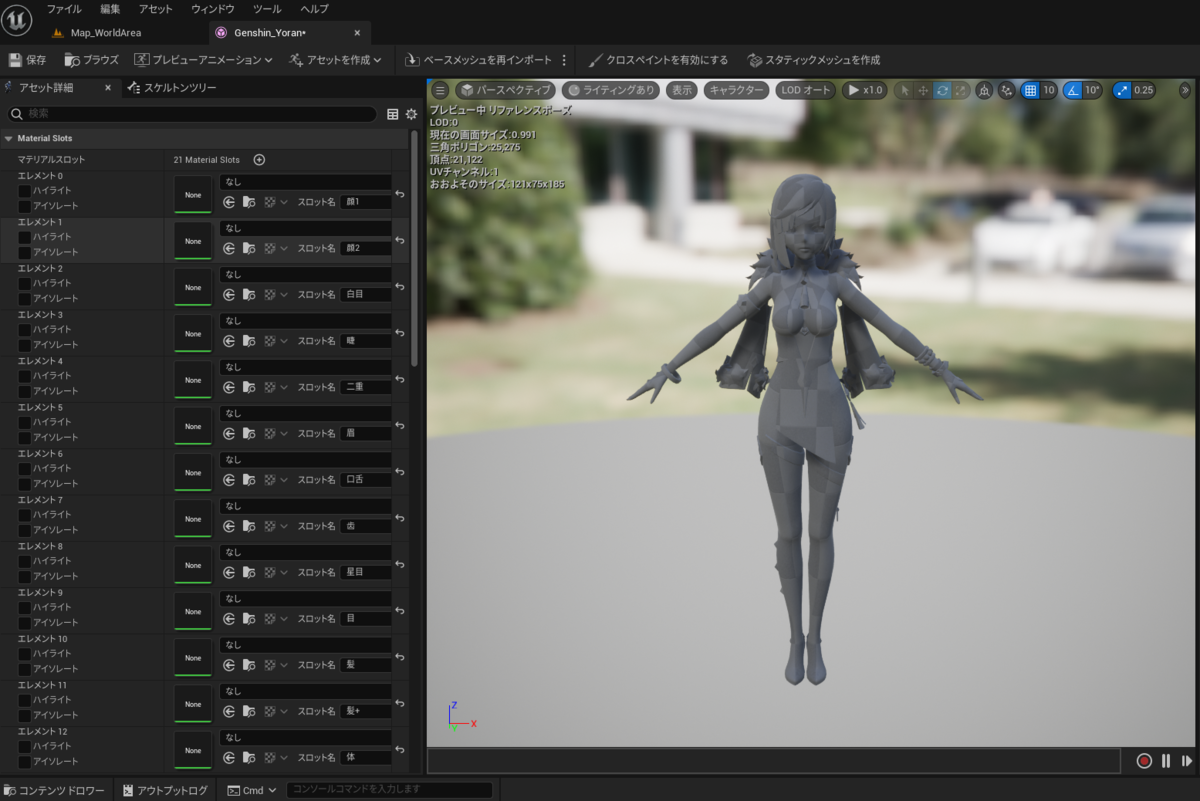Enable アイソレート checkbox for エレメント 0

[24, 205]
